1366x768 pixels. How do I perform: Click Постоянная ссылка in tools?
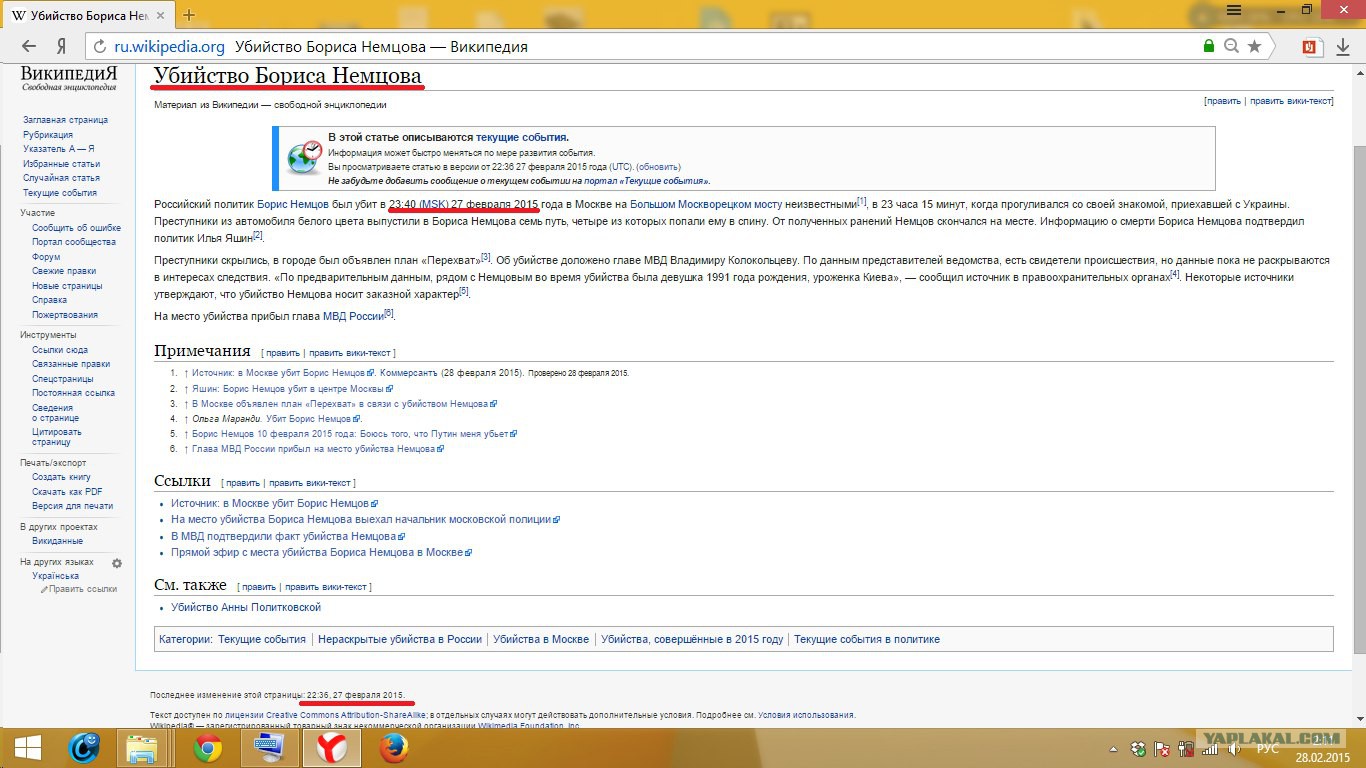[73, 393]
